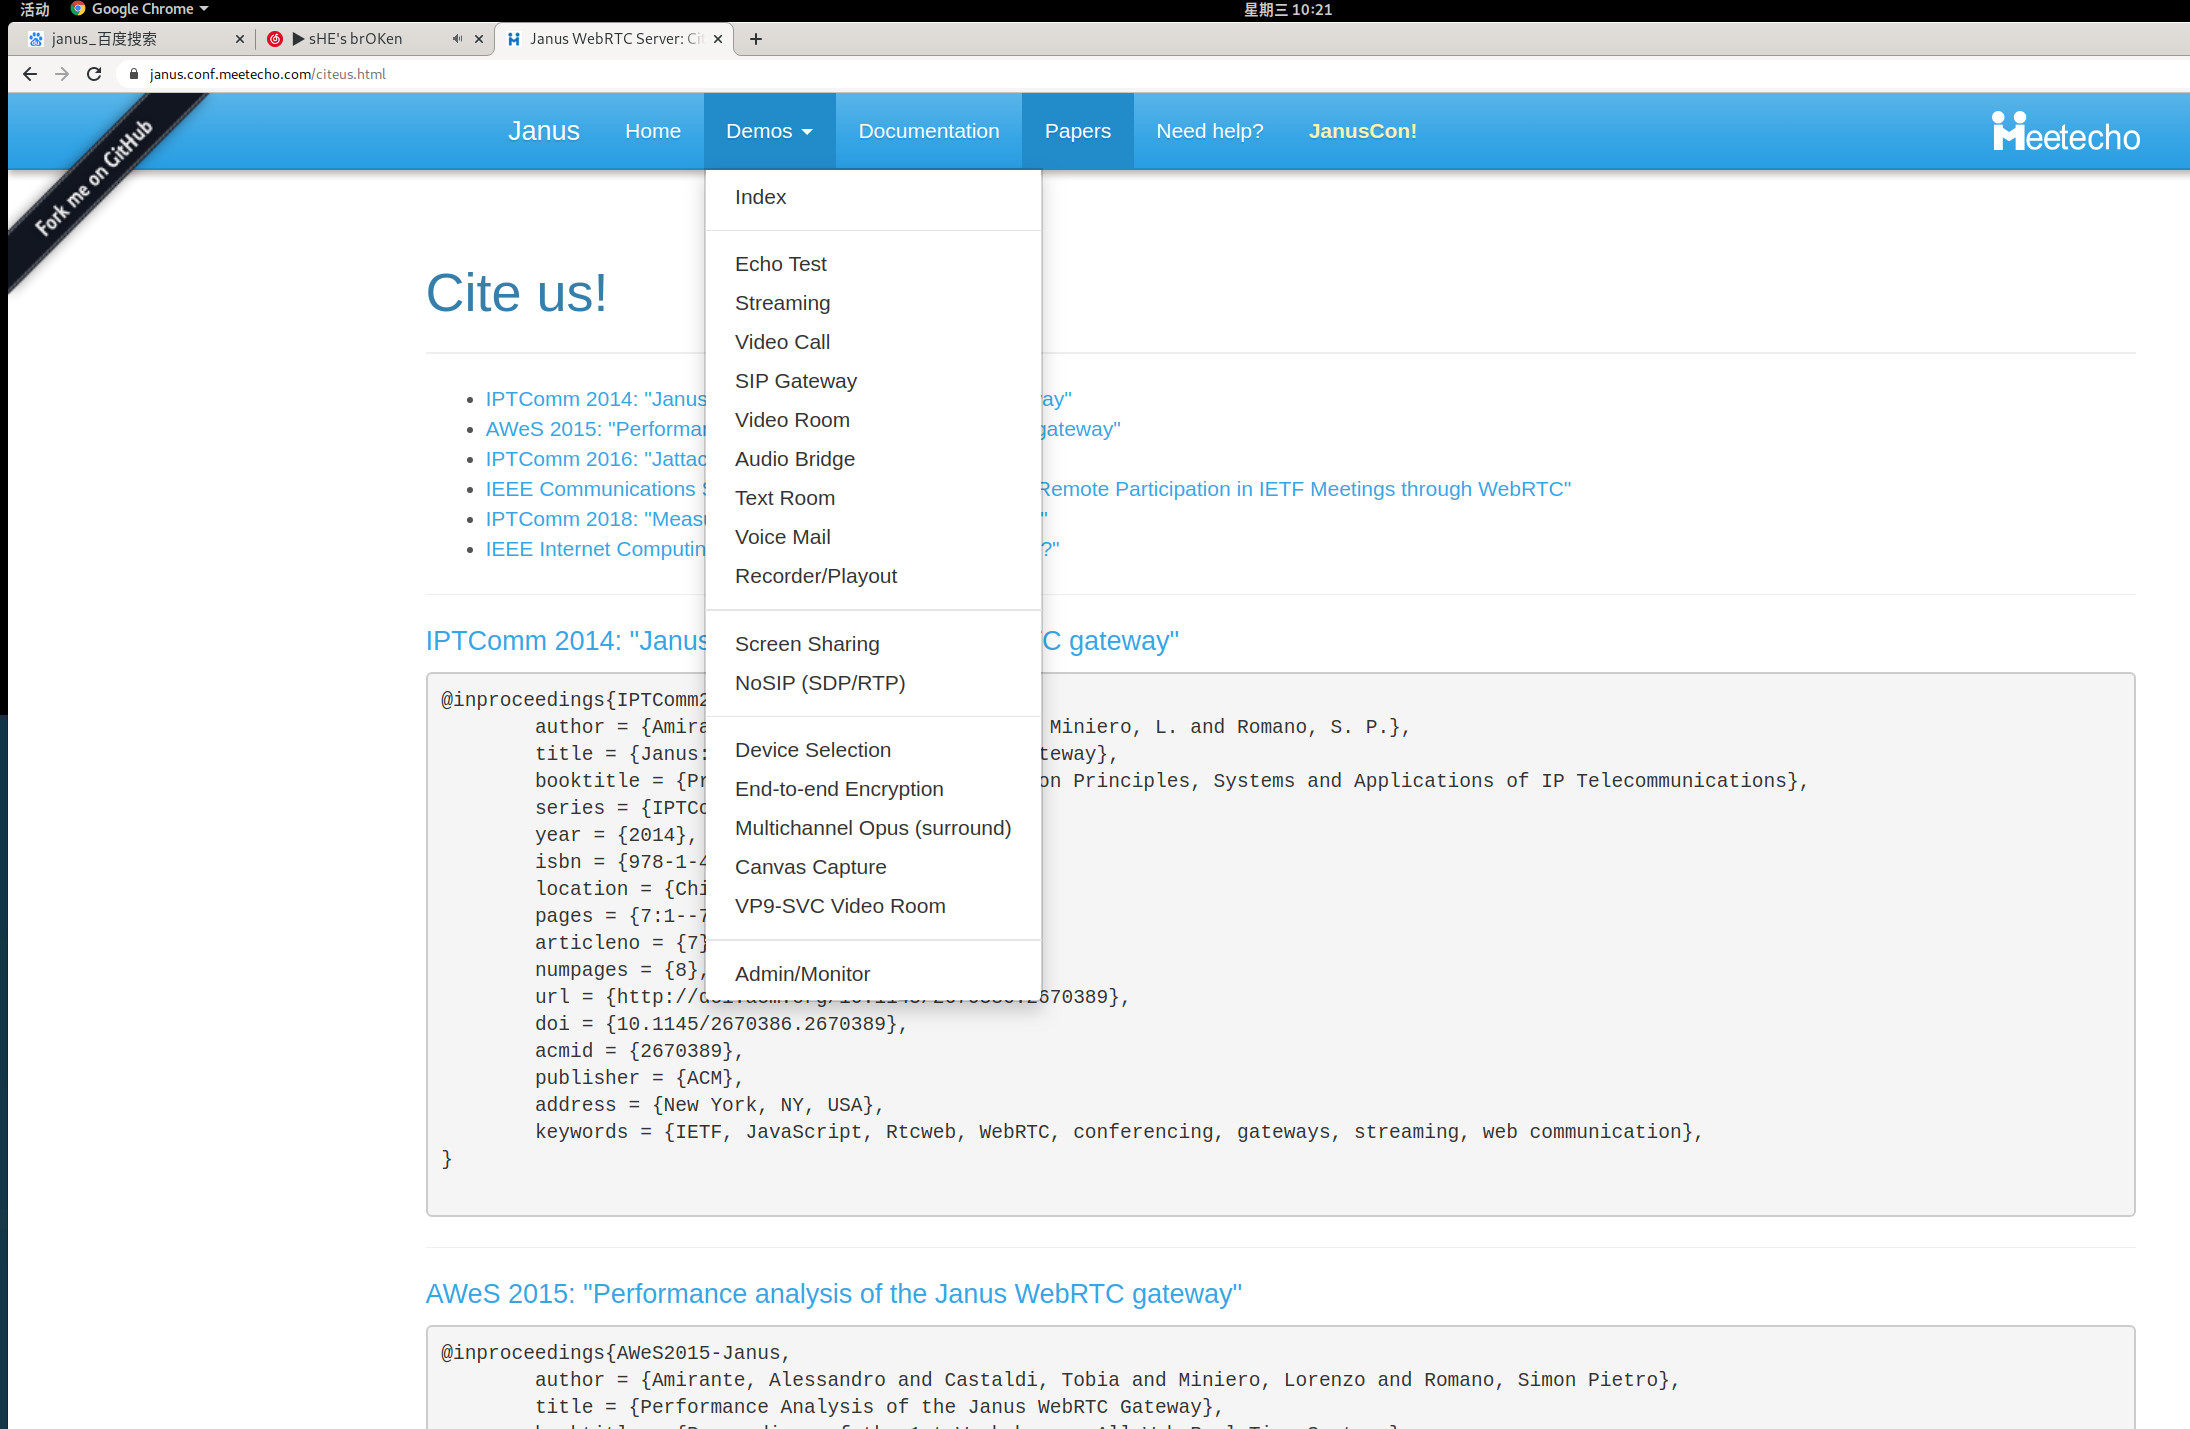Click the Fork me on GitHub ribbon

click(x=95, y=177)
